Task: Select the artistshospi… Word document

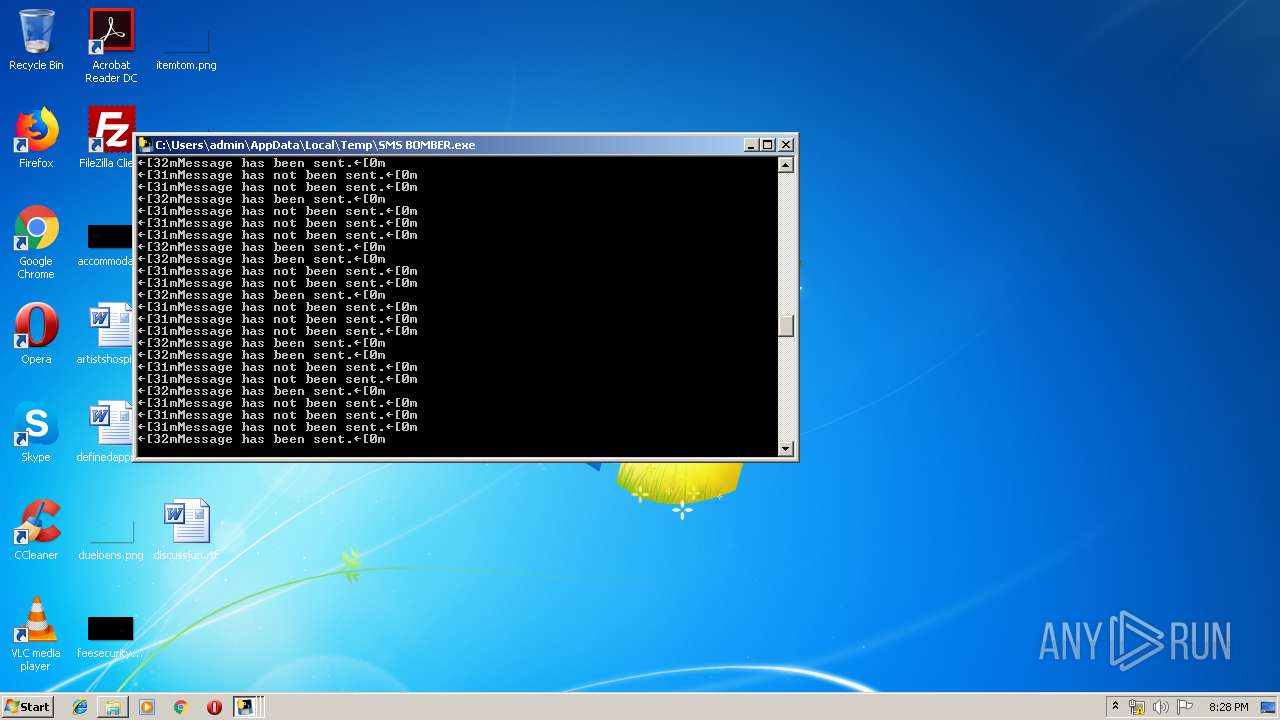Action: (x=107, y=334)
